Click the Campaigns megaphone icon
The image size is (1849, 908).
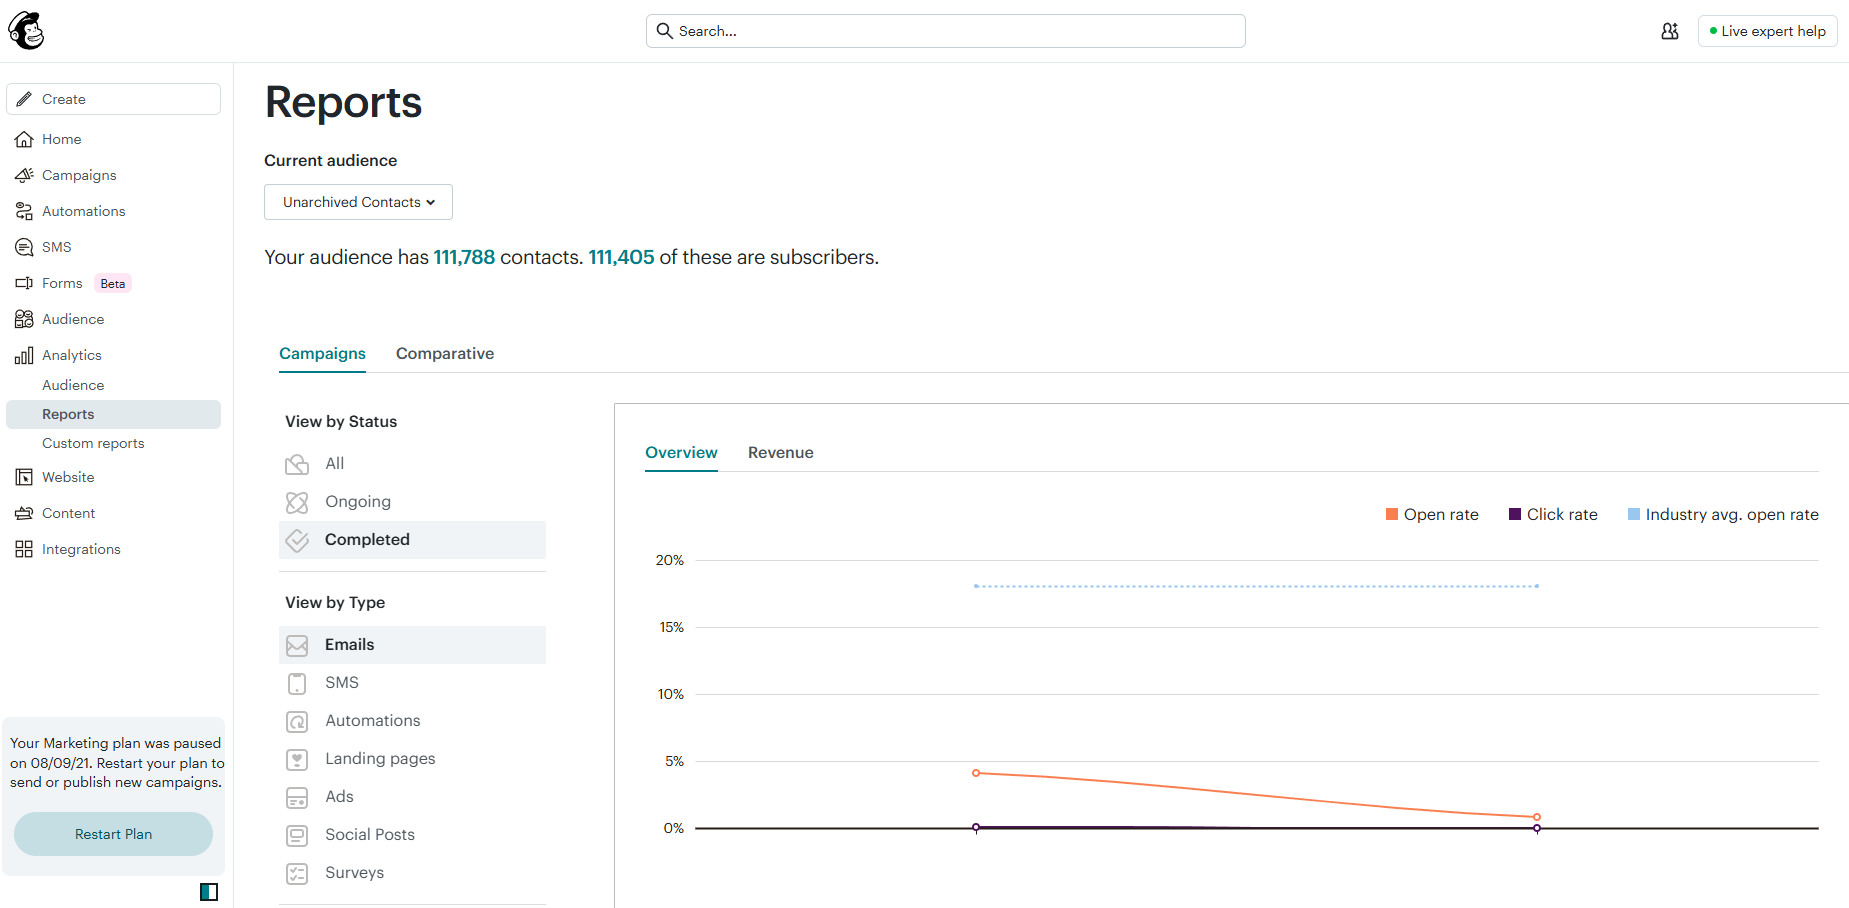pos(24,175)
